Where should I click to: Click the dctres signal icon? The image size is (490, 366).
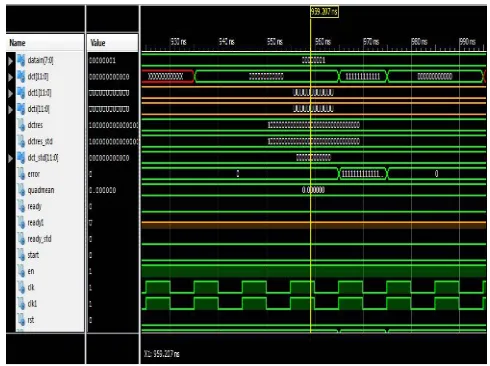(x=21, y=125)
